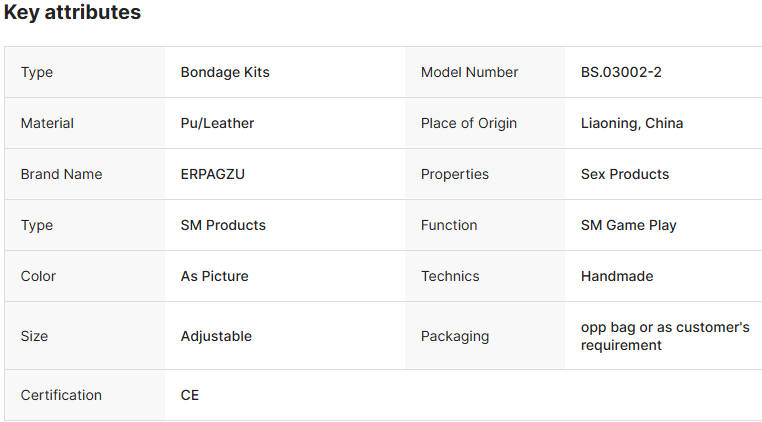The height and width of the screenshot is (422, 762).
Task: Click the SM Products value cell
Action: 223,225
